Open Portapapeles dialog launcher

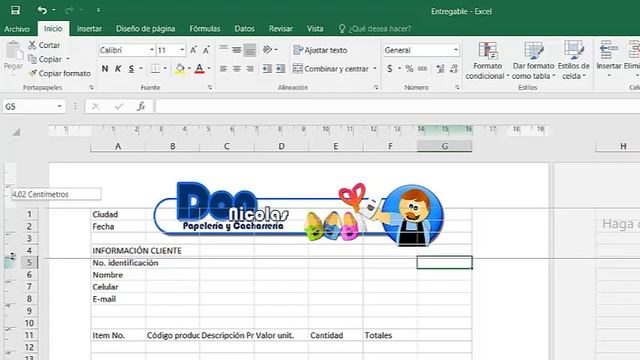point(91,87)
